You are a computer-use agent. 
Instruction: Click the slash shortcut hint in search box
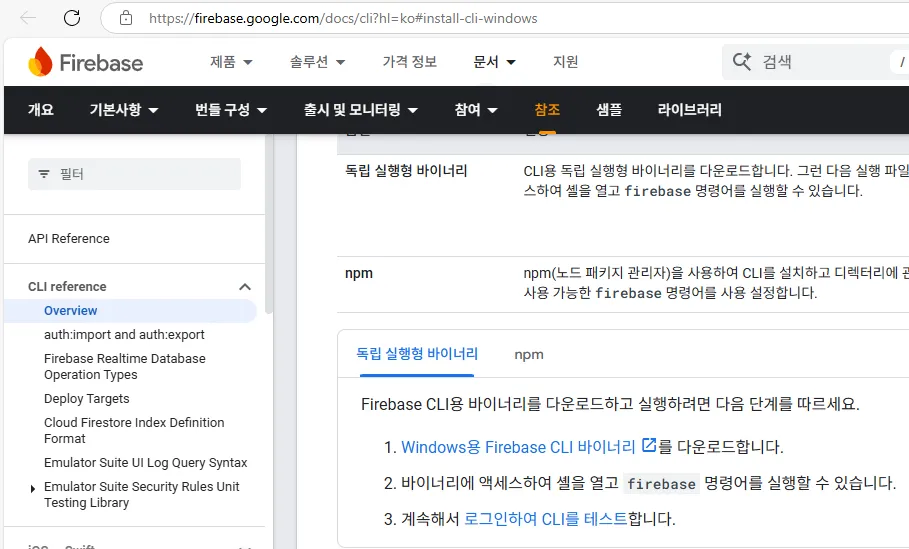click(x=902, y=61)
